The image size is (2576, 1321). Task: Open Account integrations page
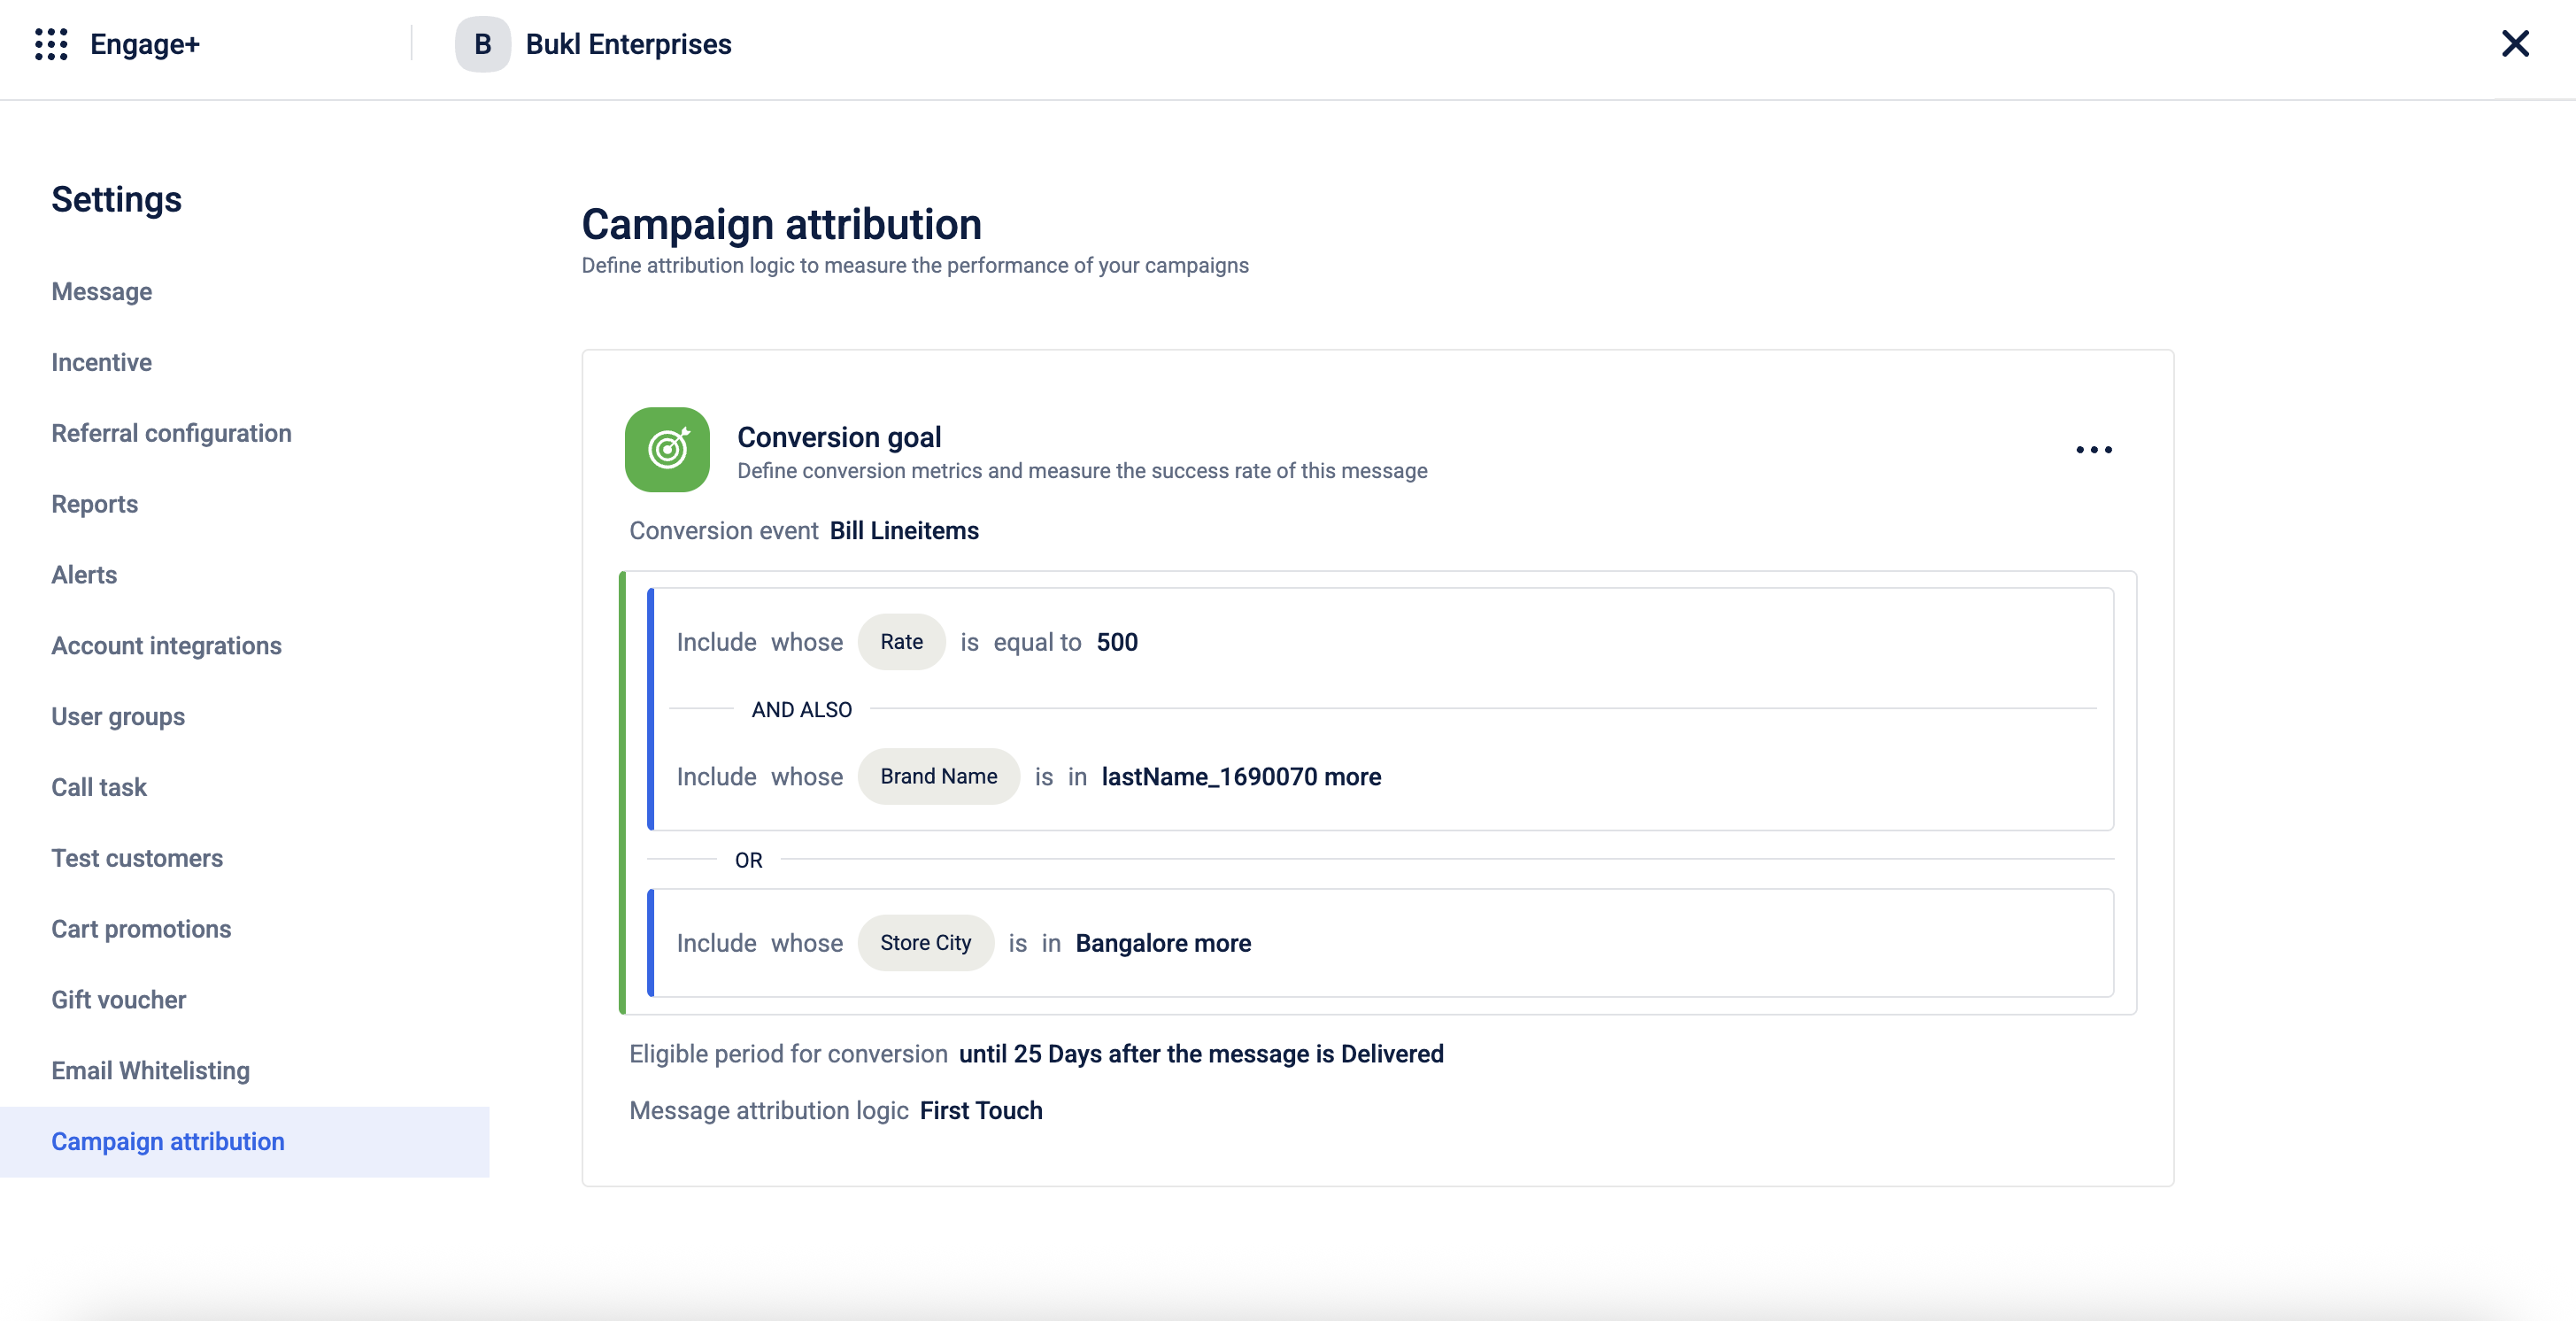pos(167,646)
